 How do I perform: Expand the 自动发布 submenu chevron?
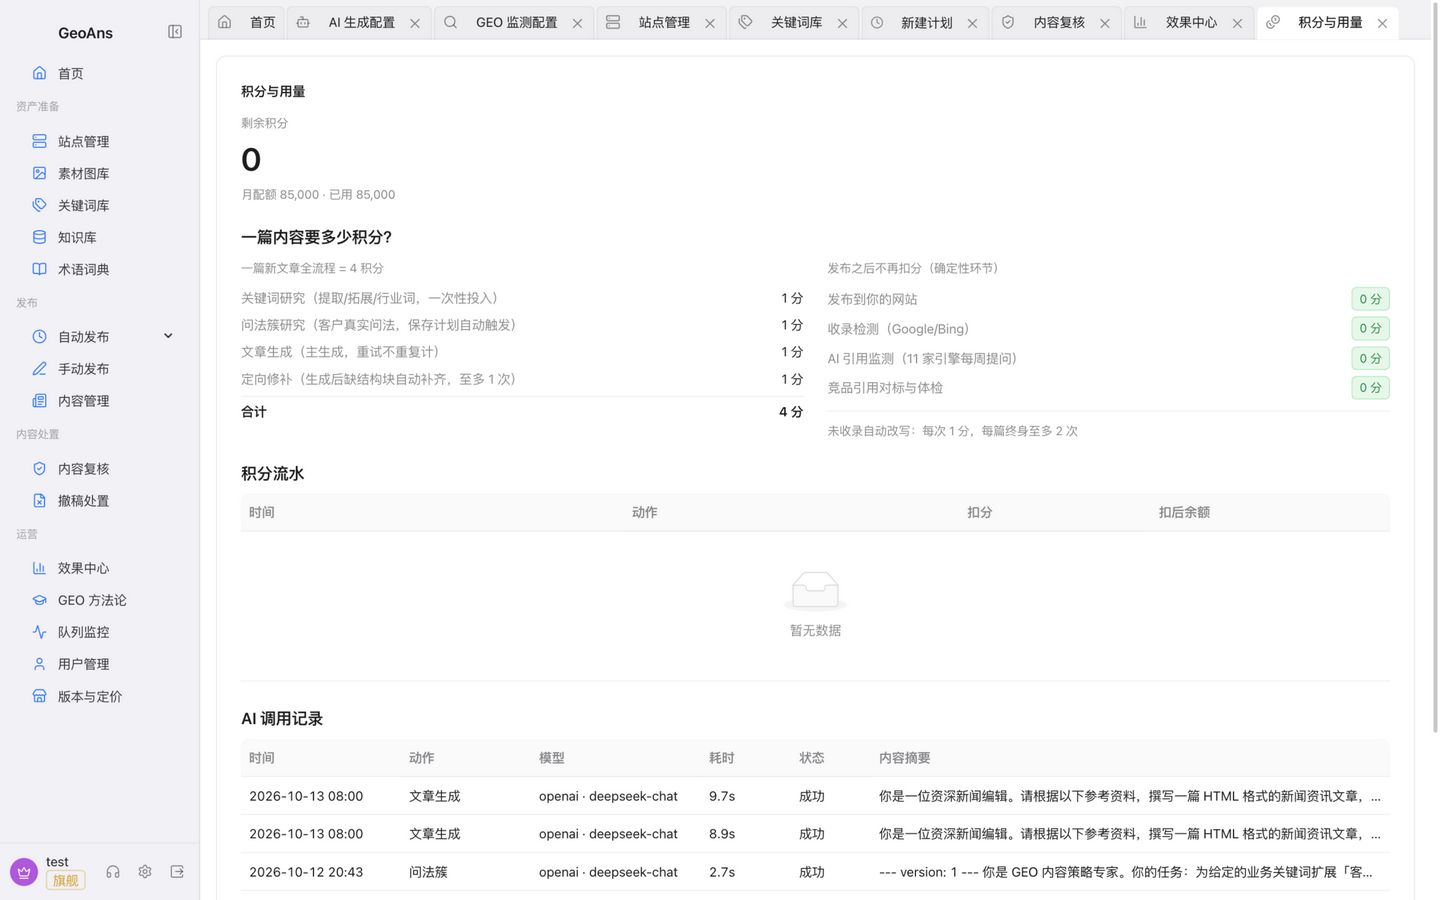click(x=168, y=336)
